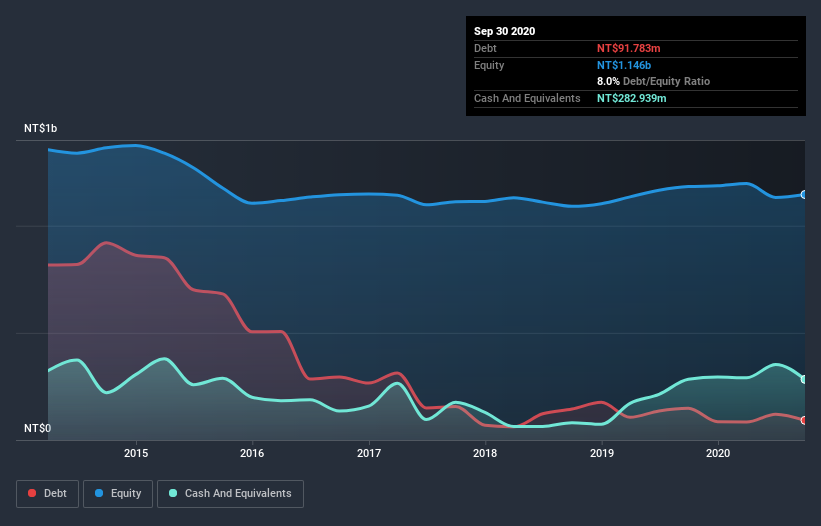Toggle Cash And Equivalents legend button
The width and height of the screenshot is (821, 526).
click(230, 494)
